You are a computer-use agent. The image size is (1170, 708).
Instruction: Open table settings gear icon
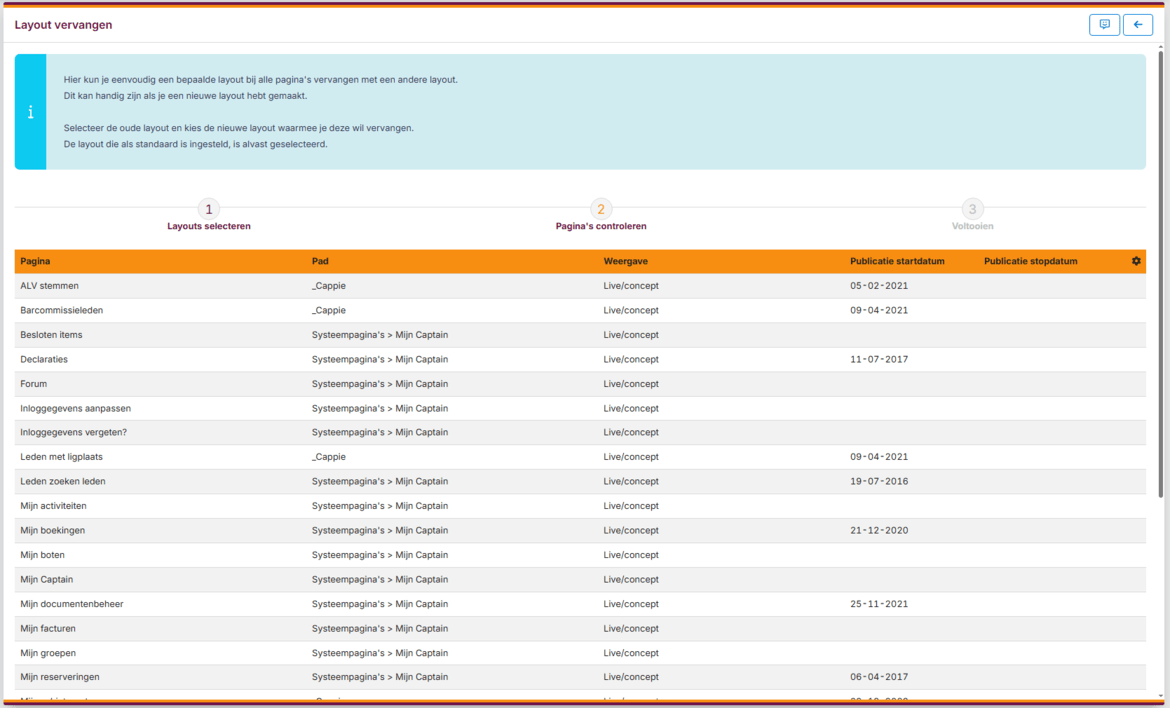(1136, 261)
